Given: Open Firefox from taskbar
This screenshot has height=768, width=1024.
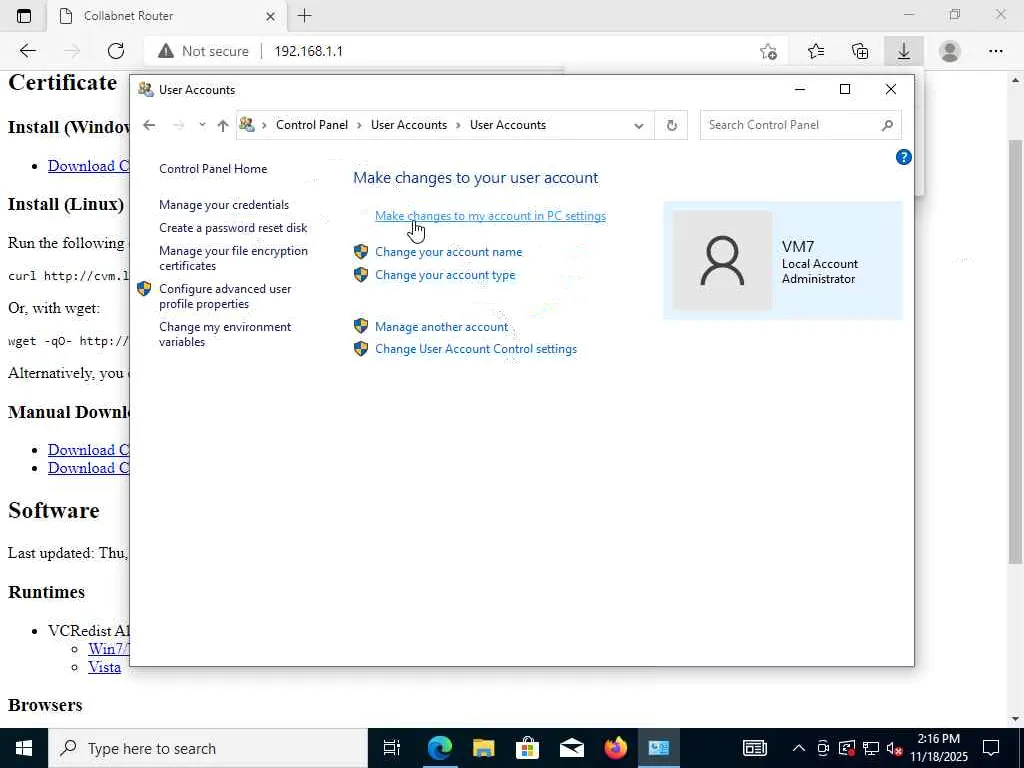Looking at the screenshot, I should (615, 748).
